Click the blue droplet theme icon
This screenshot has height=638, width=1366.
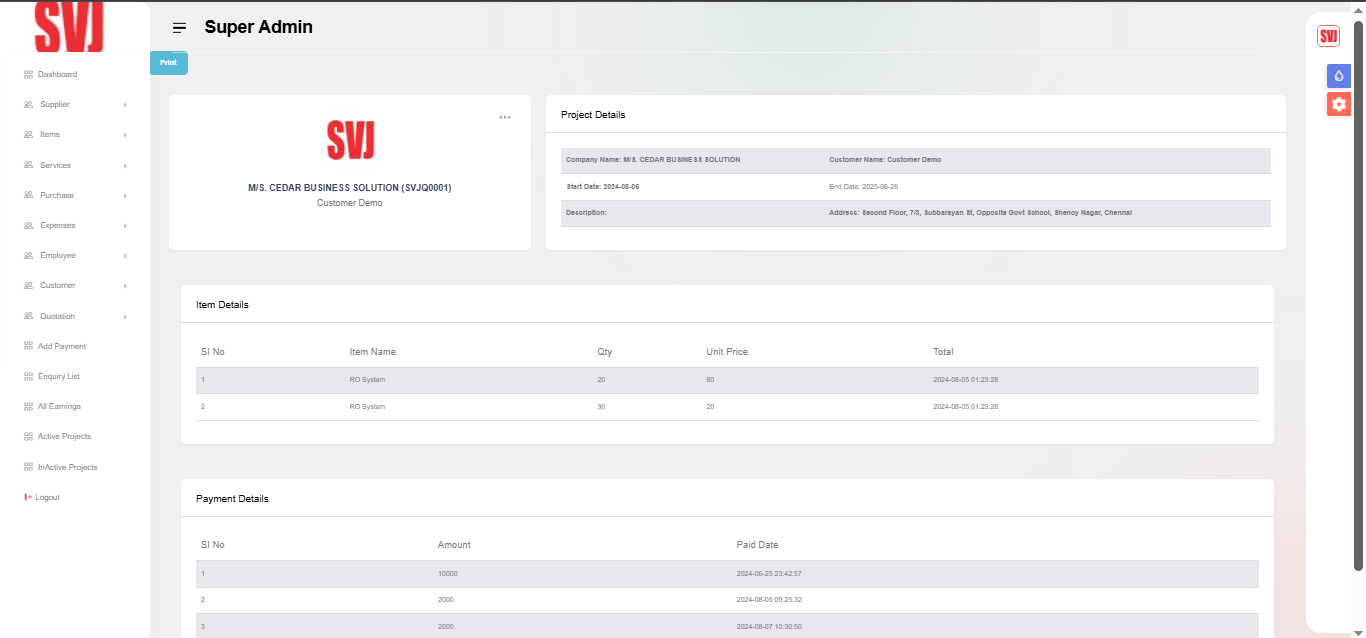(x=1338, y=75)
